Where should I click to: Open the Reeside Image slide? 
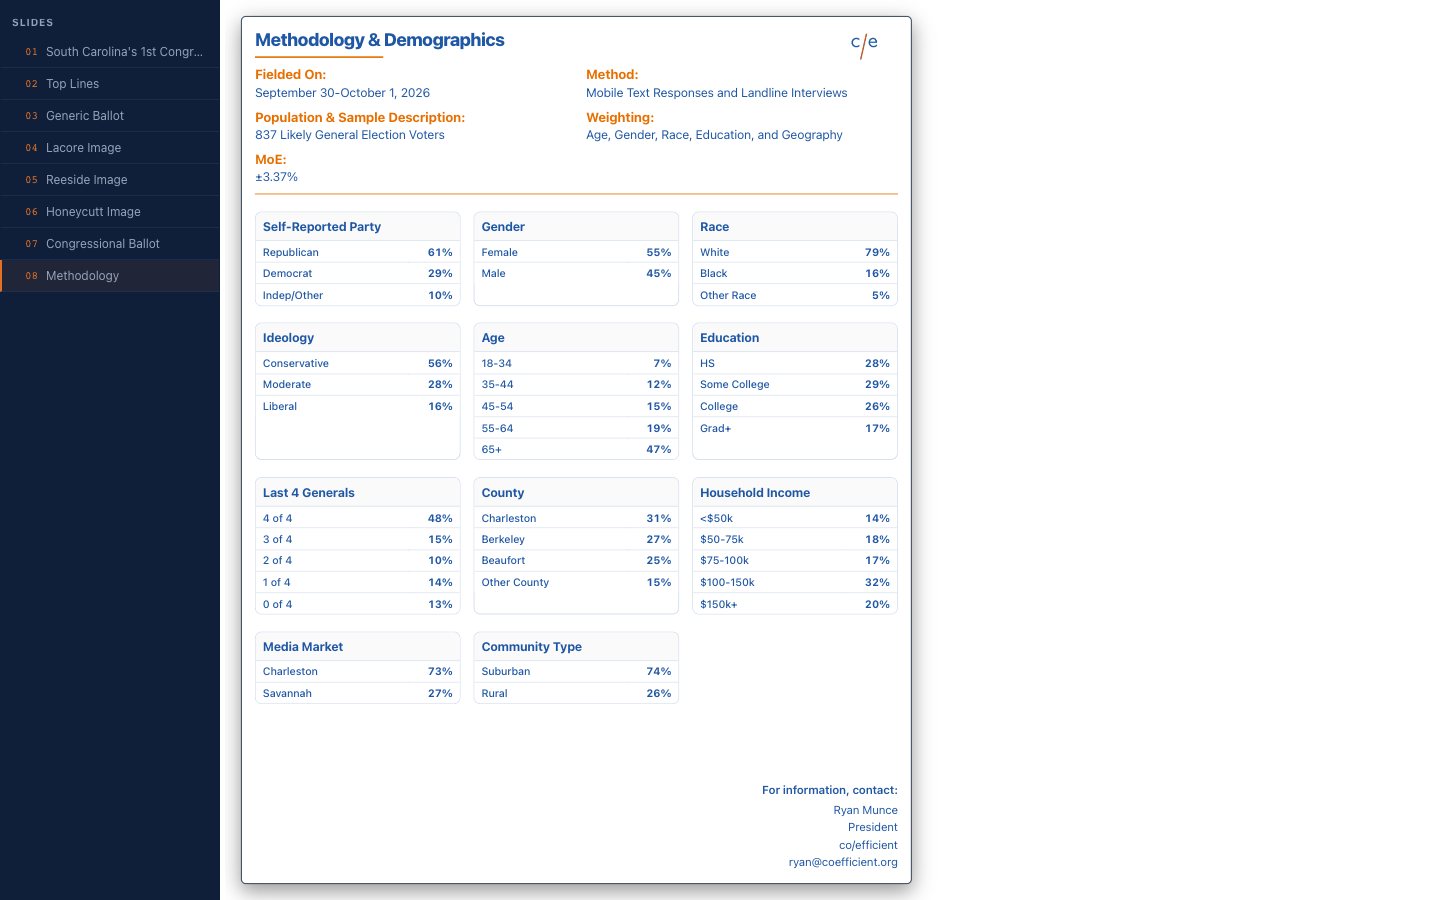pos(110,180)
